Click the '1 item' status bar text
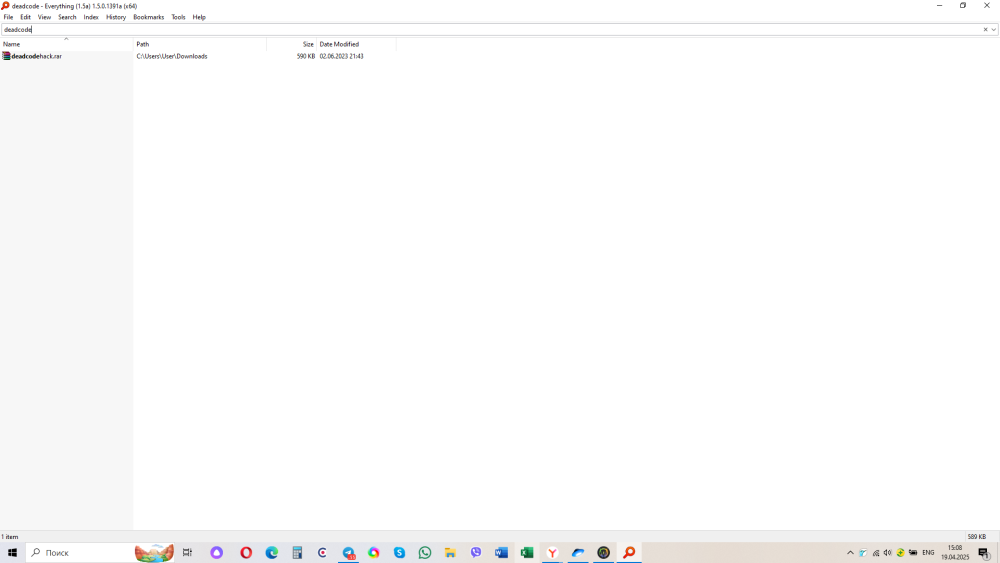1000x563 pixels. (x=10, y=537)
